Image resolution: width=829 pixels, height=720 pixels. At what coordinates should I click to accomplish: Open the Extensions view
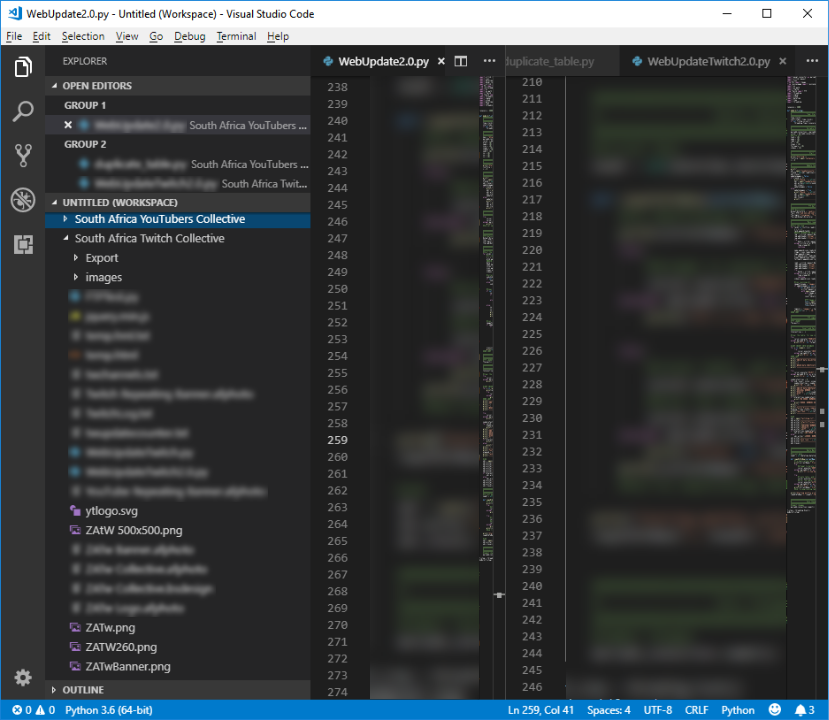pos(23,244)
